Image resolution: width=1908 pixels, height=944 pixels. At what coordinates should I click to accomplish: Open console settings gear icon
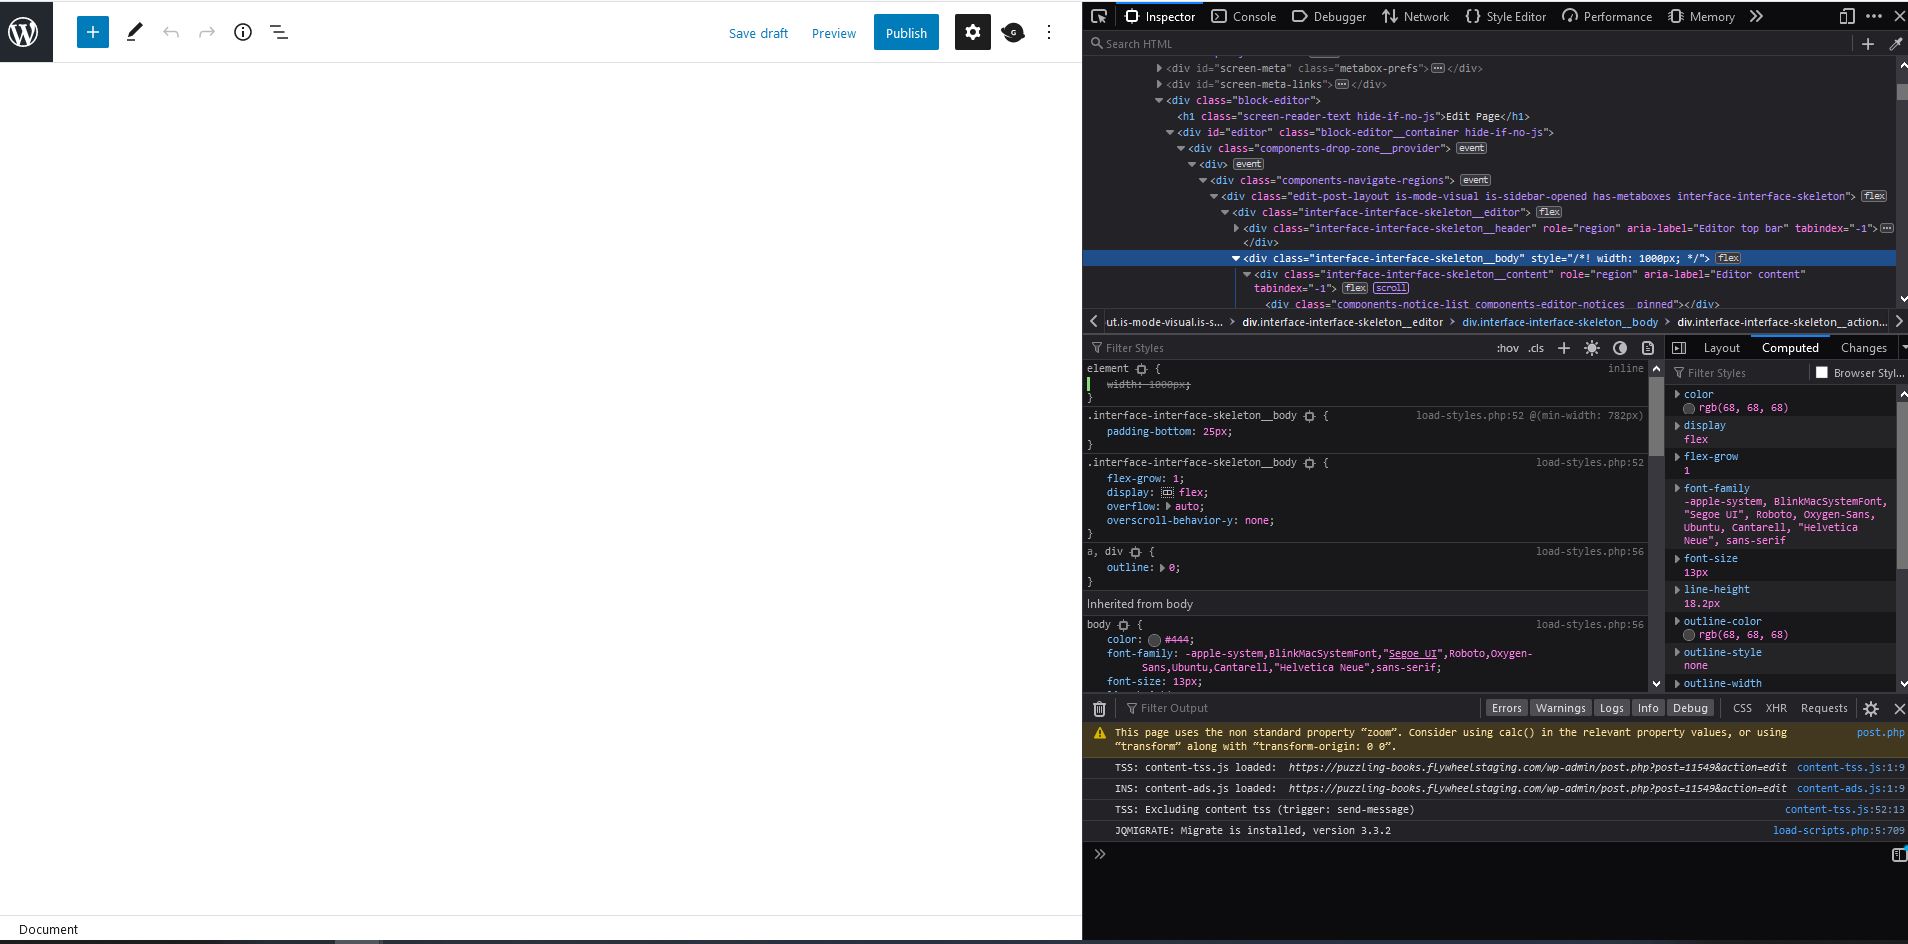tap(1871, 708)
